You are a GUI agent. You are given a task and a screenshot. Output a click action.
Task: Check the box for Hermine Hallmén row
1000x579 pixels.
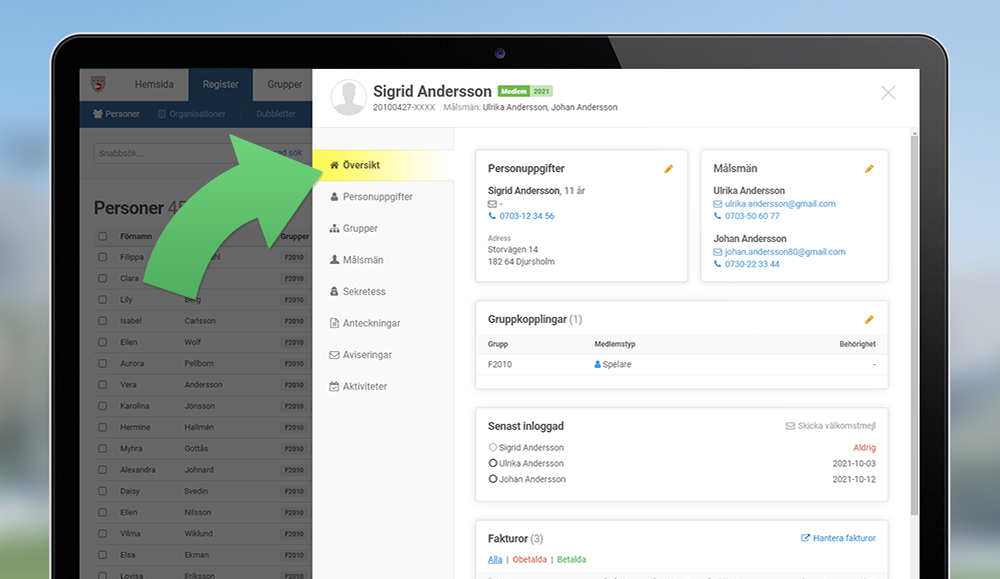(102, 427)
